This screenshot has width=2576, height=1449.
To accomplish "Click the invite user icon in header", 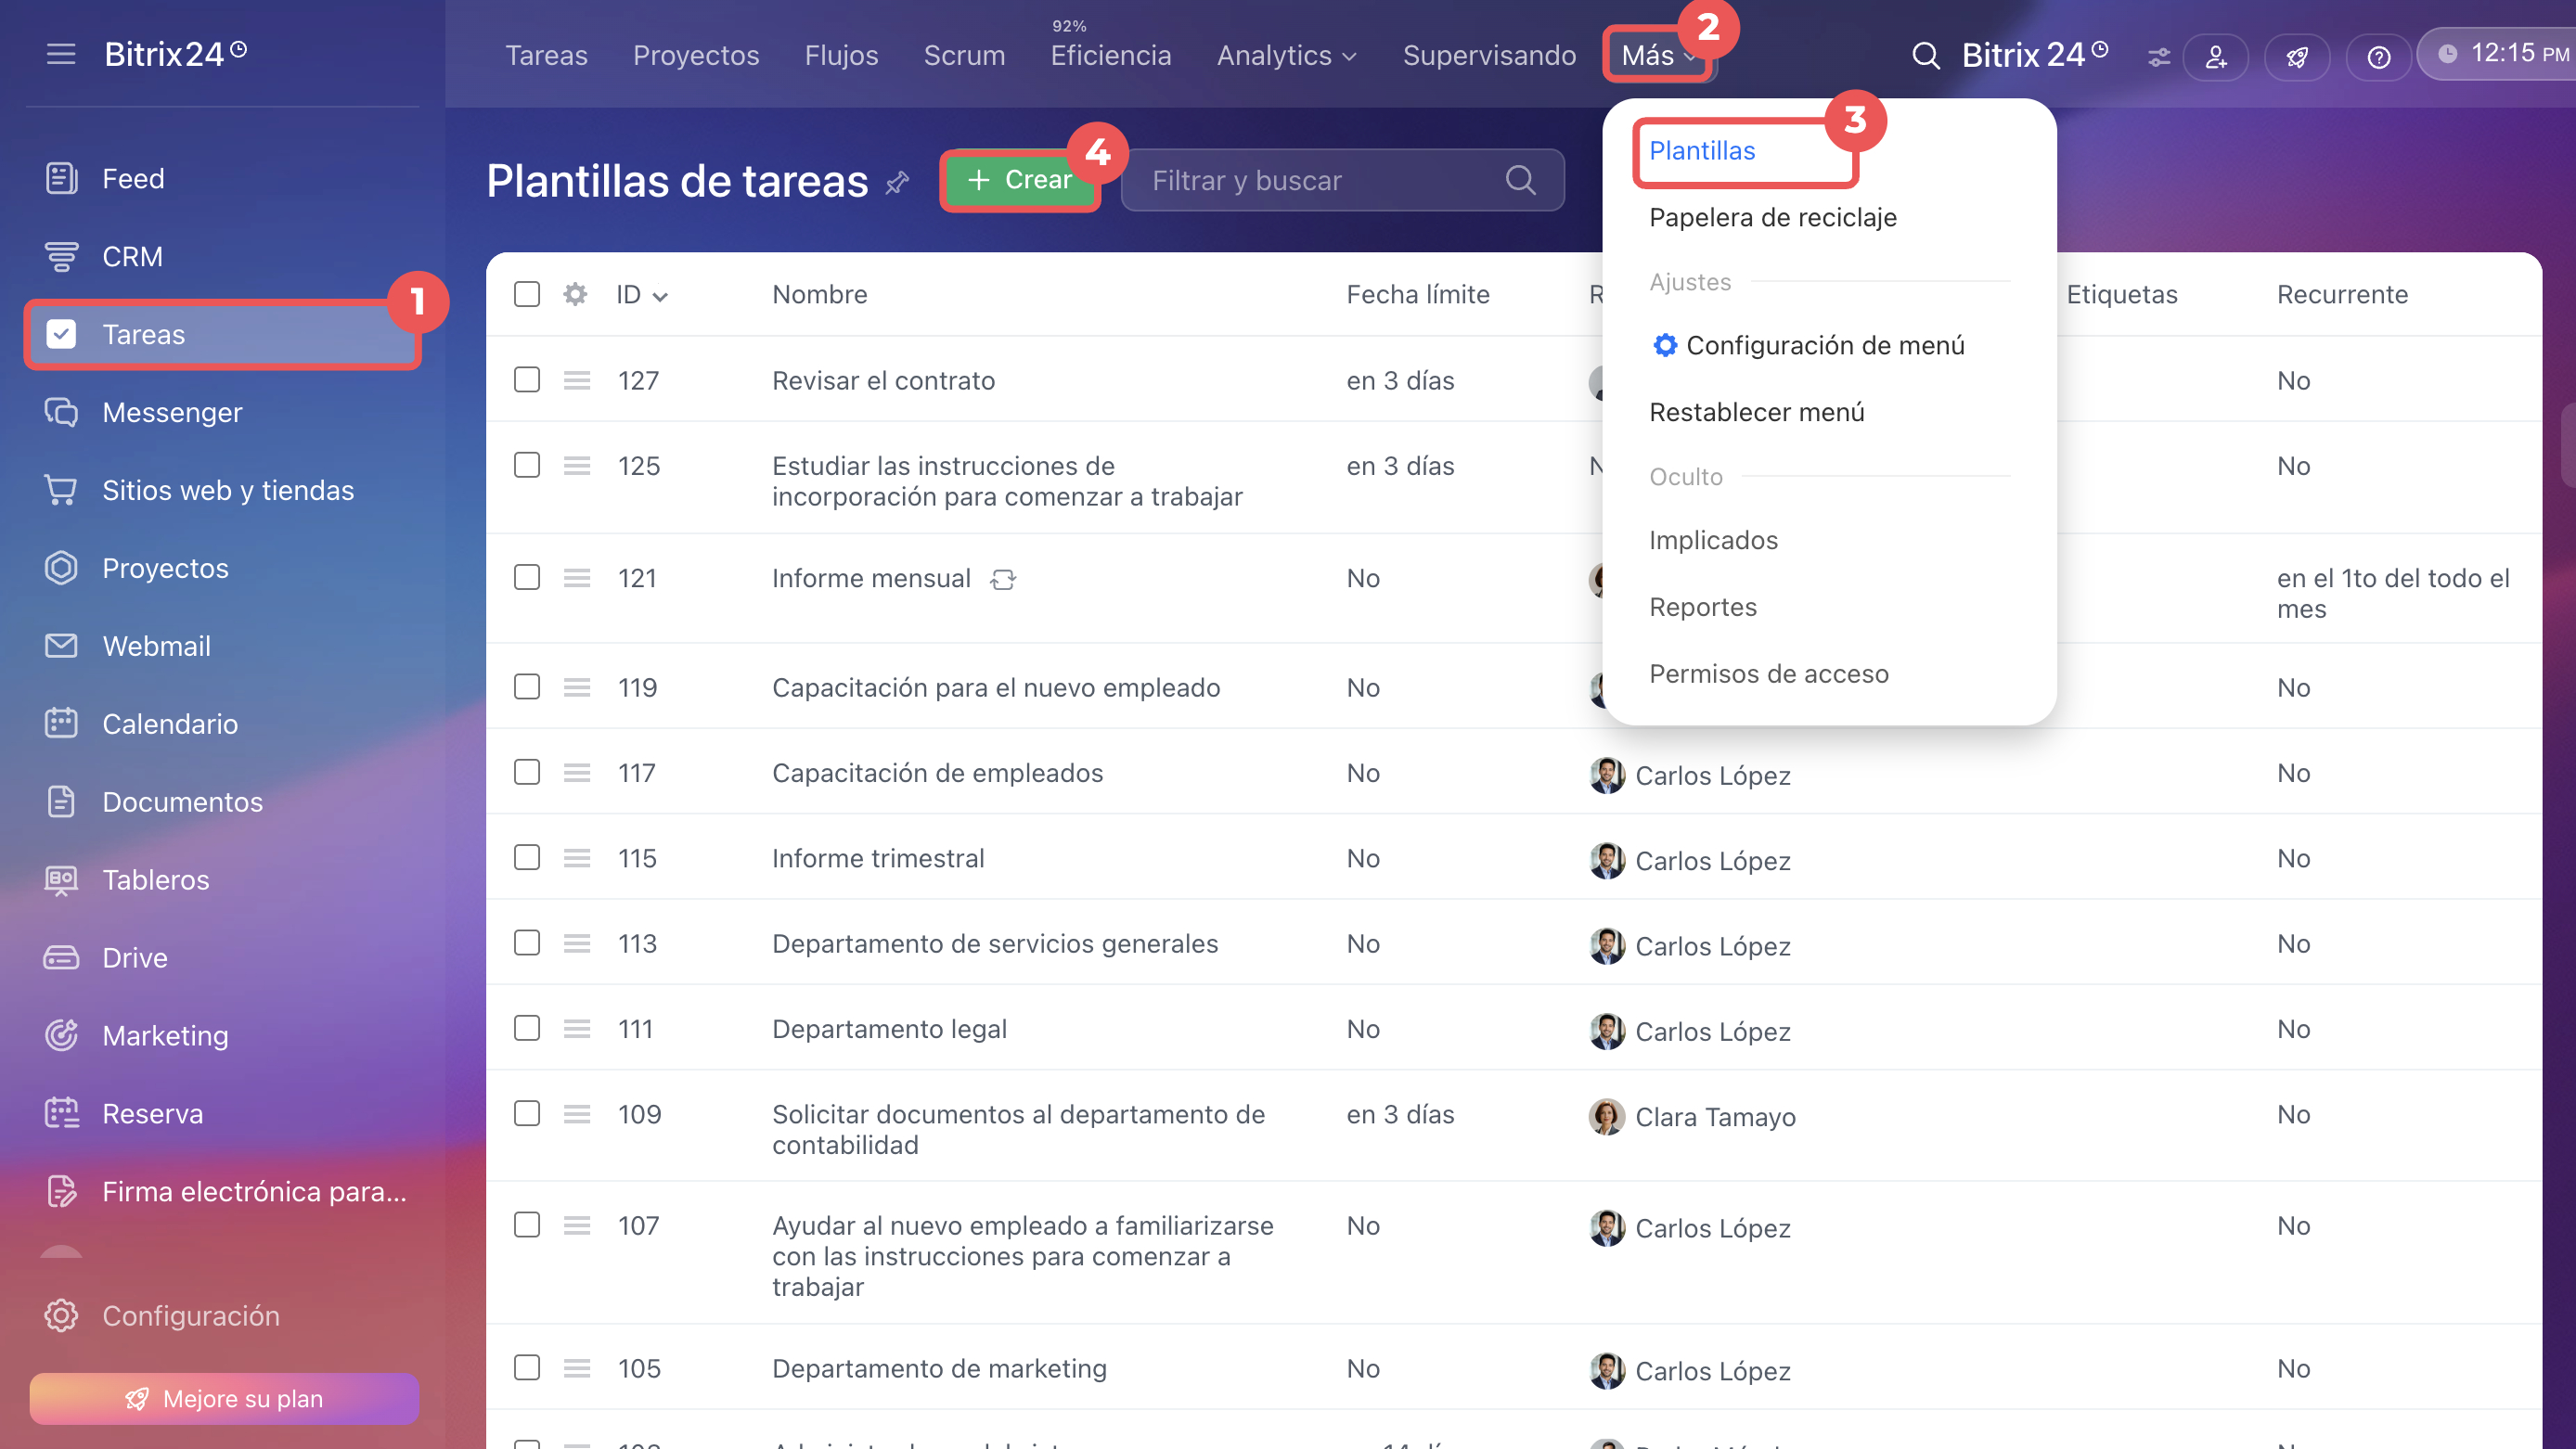I will [x=2216, y=56].
